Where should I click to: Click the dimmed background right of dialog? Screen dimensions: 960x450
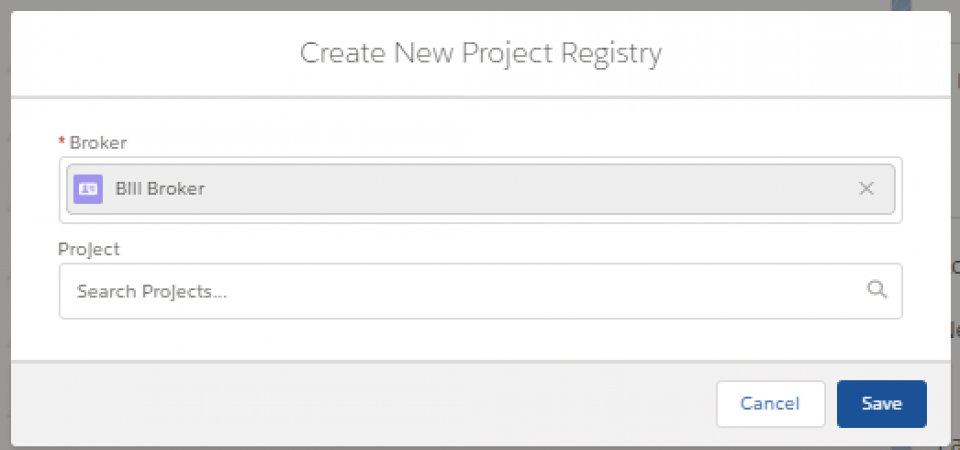(x=955, y=300)
